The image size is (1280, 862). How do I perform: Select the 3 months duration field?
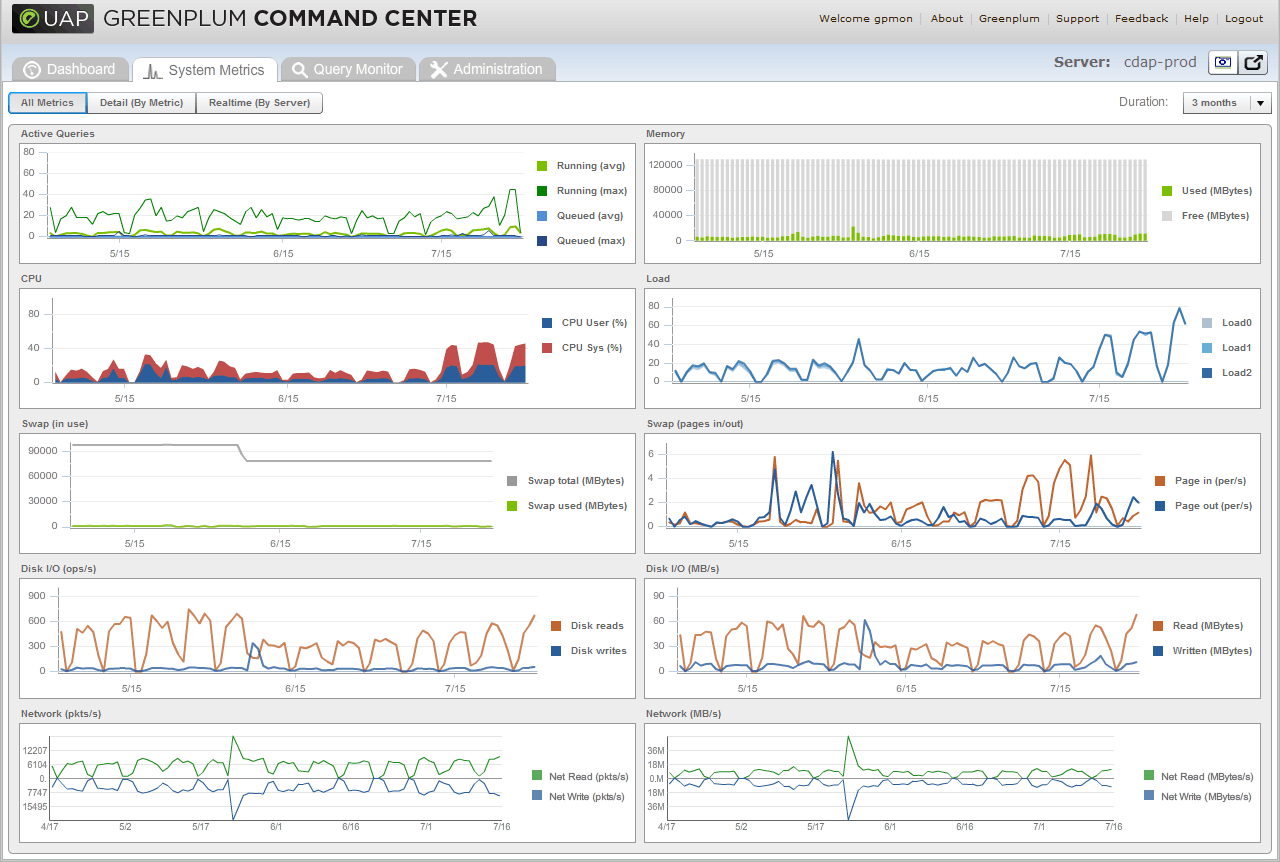1226,103
